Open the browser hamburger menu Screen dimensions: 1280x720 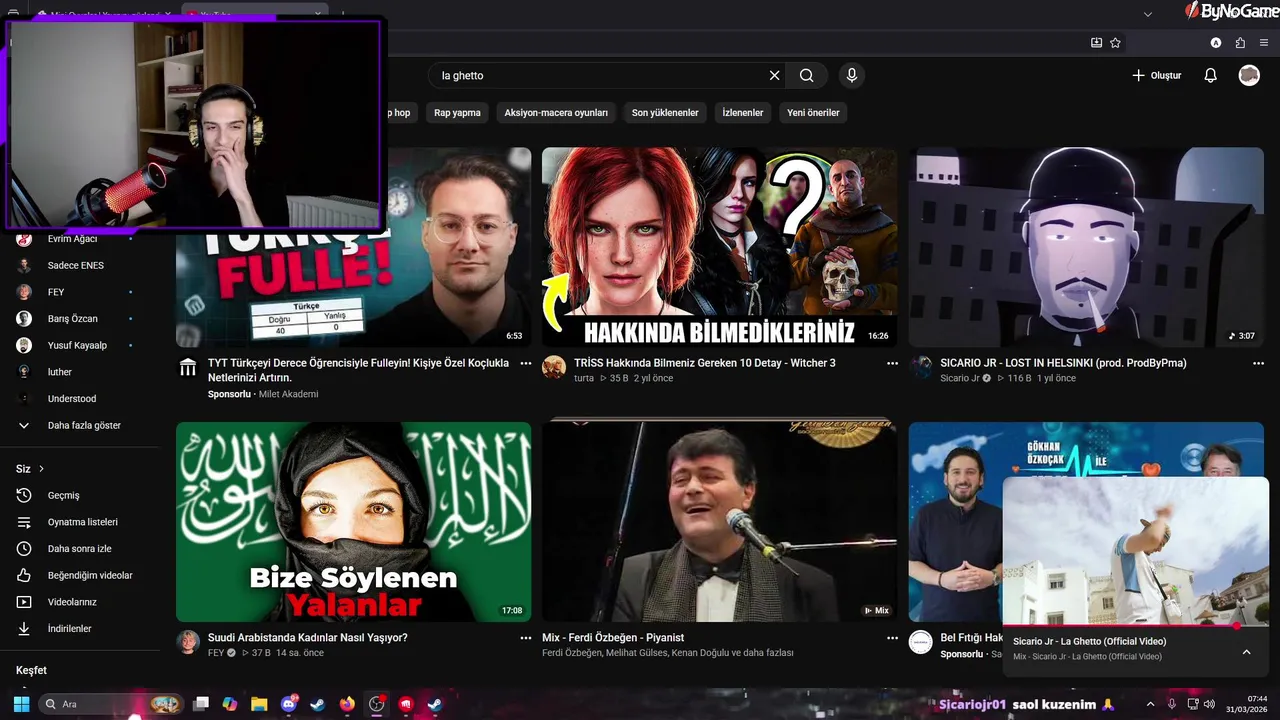[1263, 43]
